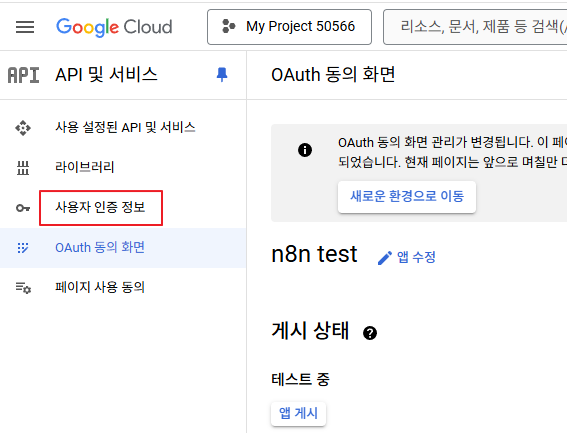567x433 pixels.
Task: Click the 테스트 중 status text
Action: [x=300, y=379]
